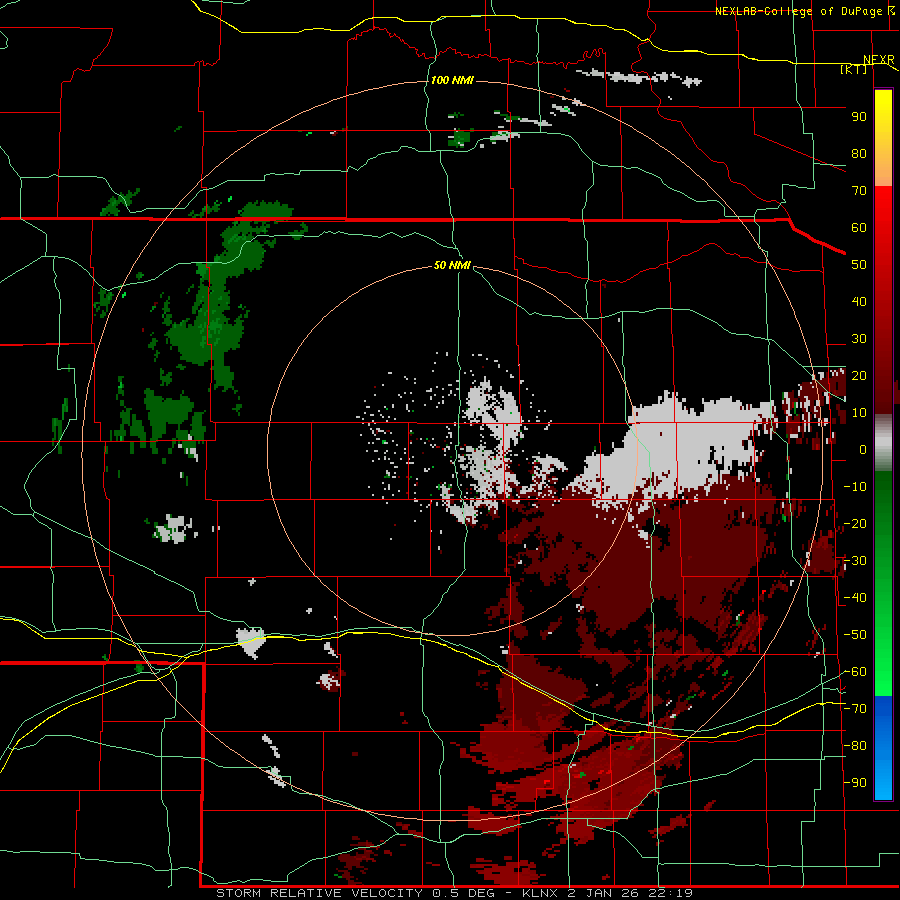This screenshot has height=900, width=900.
Task: Click the 0 value on velocity scale
Action: click(863, 449)
